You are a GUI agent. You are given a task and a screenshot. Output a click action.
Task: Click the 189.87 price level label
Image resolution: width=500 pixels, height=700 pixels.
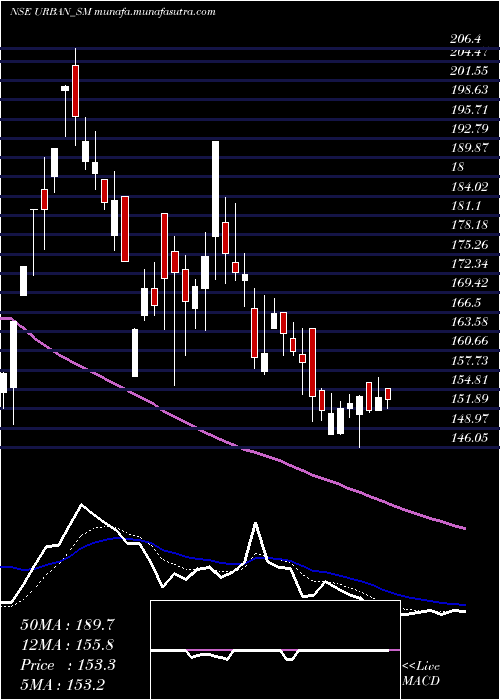point(469,148)
